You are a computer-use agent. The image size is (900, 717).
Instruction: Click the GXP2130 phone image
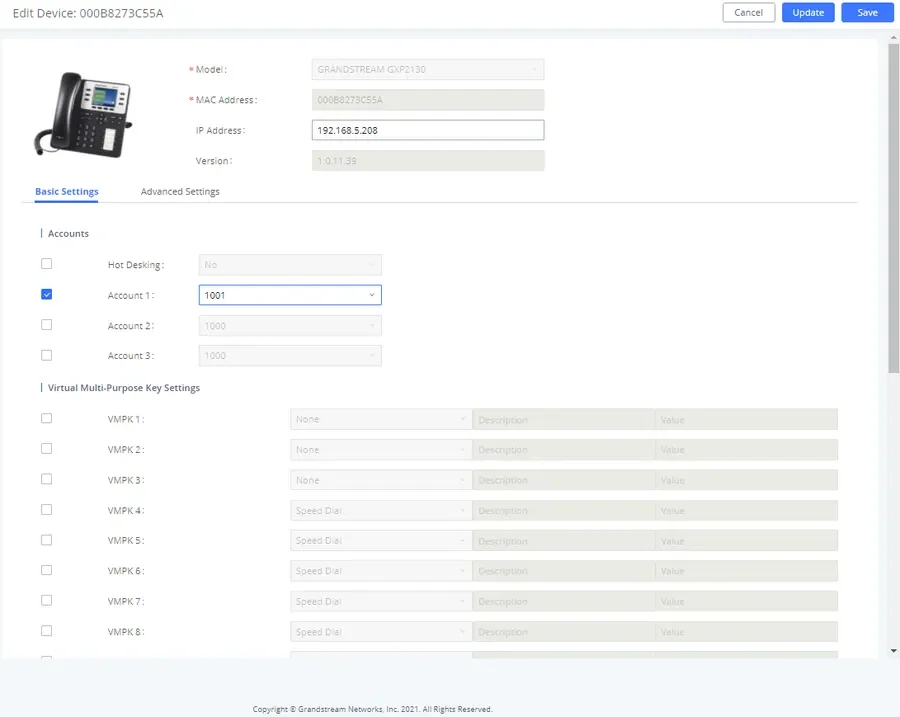tap(83, 114)
